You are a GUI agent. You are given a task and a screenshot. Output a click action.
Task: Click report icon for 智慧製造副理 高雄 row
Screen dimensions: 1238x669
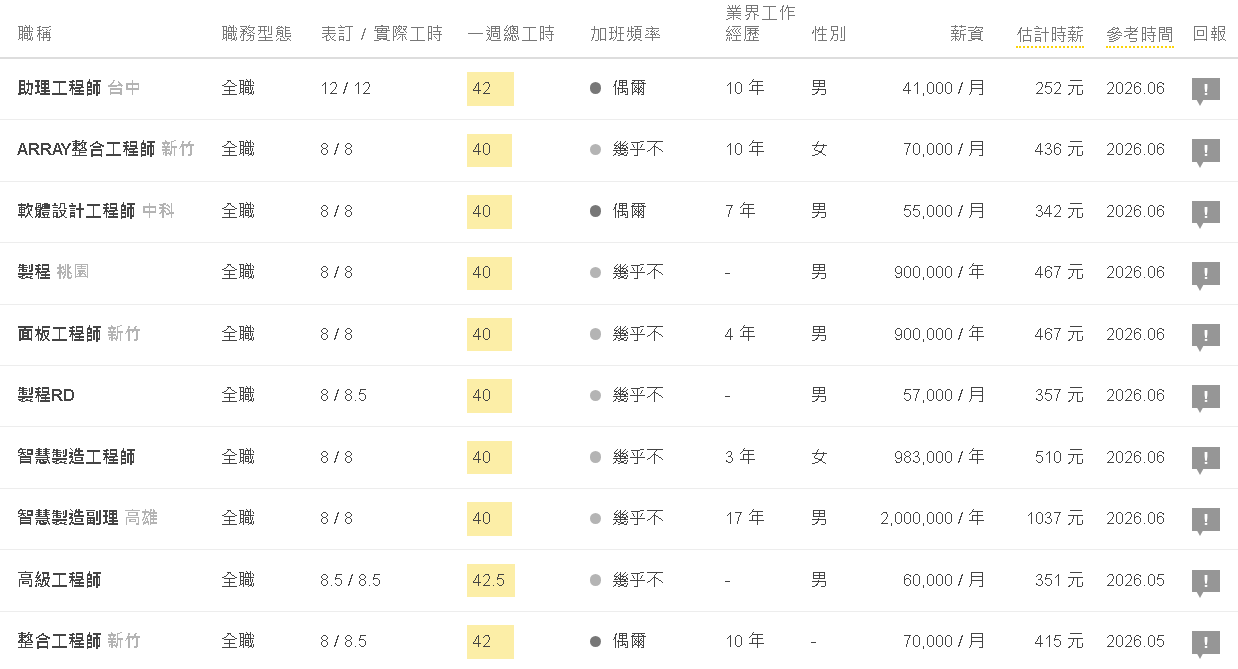(1206, 521)
